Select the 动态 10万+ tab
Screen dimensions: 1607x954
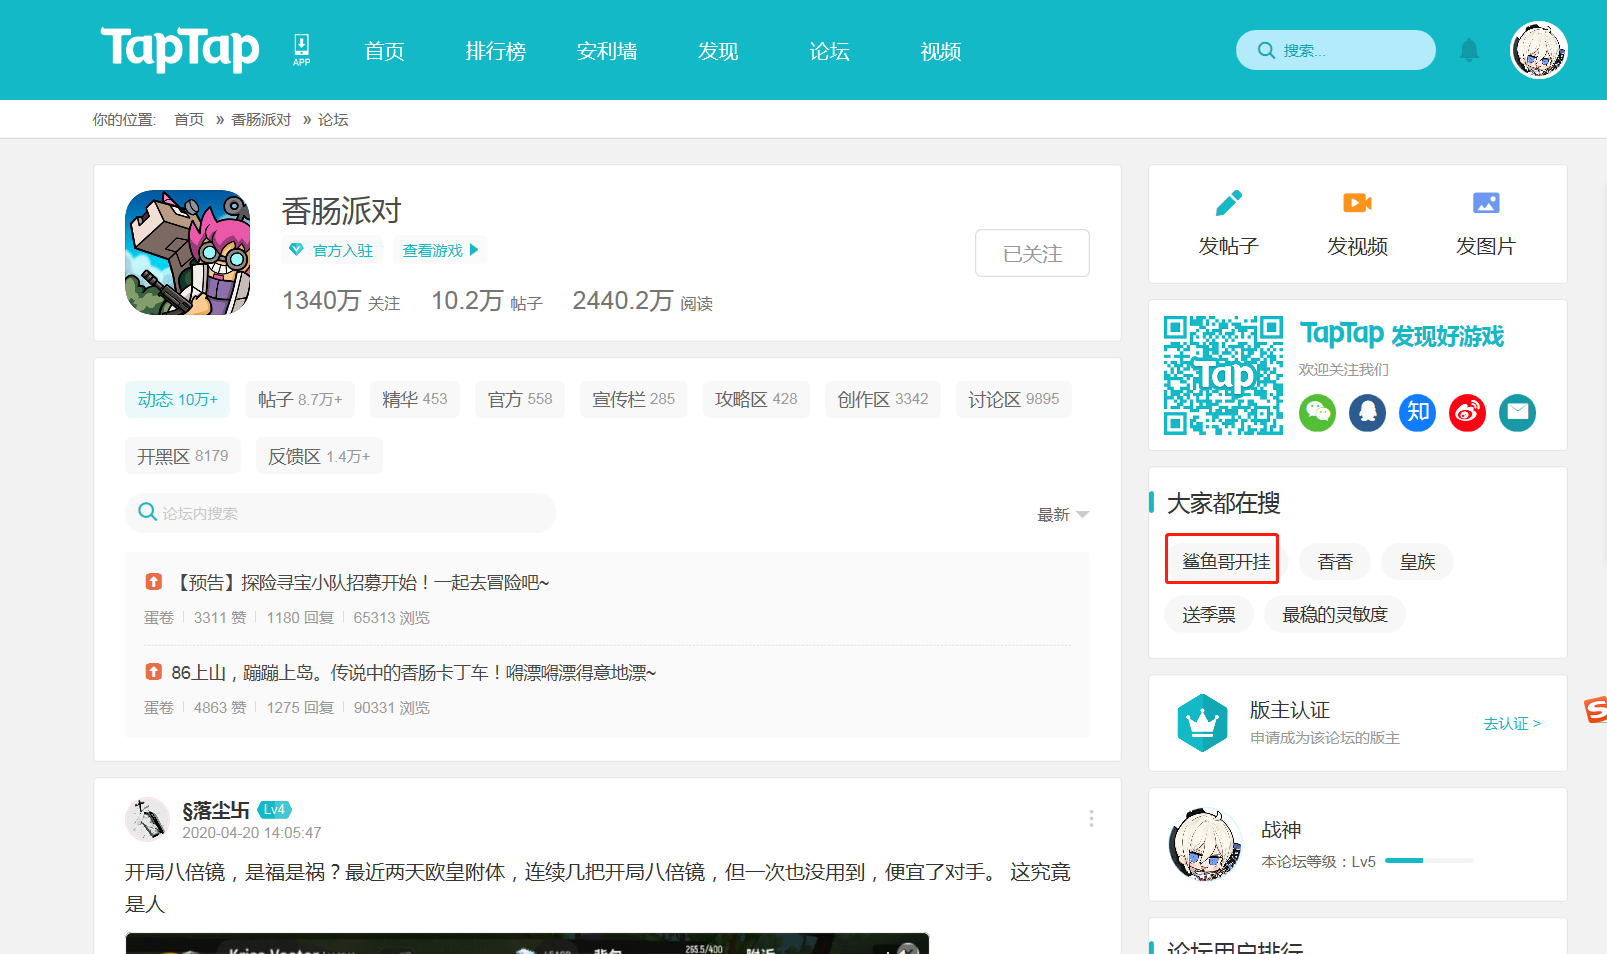click(177, 399)
